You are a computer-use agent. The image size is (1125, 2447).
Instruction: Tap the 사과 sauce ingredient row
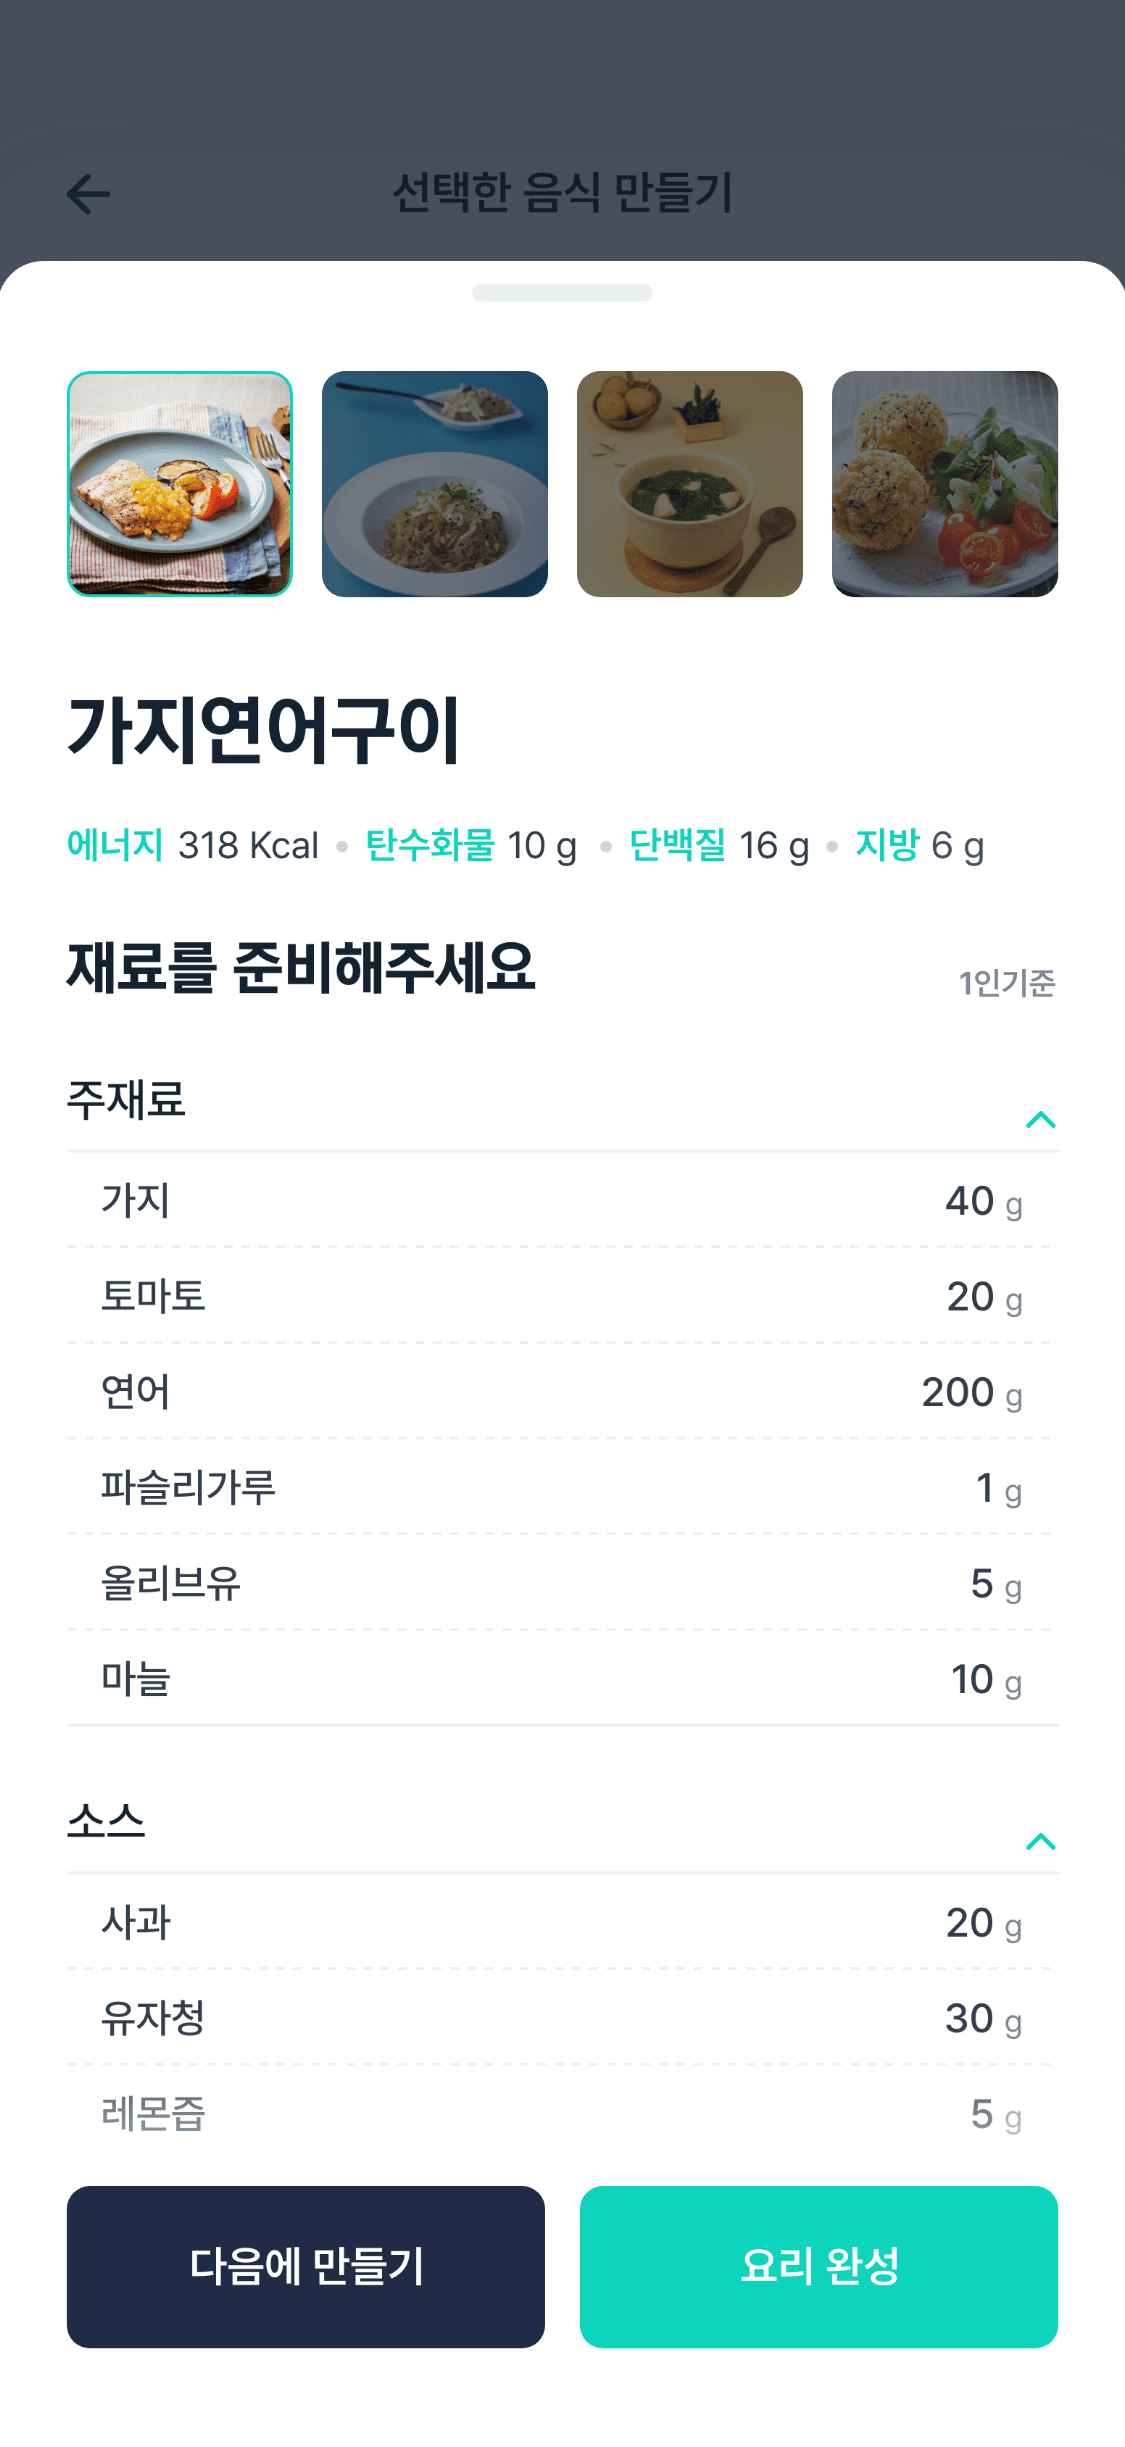point(562,1922)
